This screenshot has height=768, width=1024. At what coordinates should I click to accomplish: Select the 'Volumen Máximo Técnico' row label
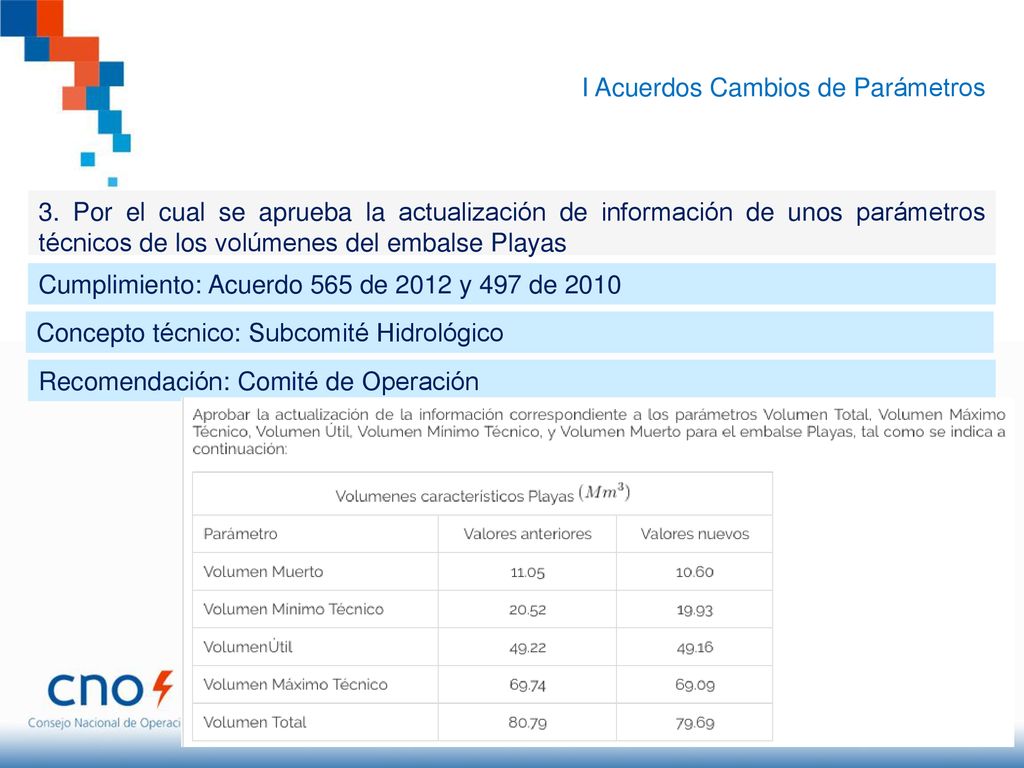[x=295, y=684]
